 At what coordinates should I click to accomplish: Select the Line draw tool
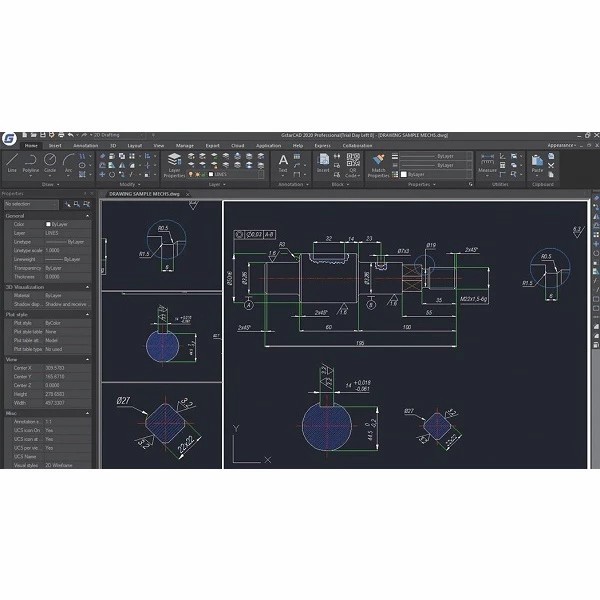tap(12, 163)
